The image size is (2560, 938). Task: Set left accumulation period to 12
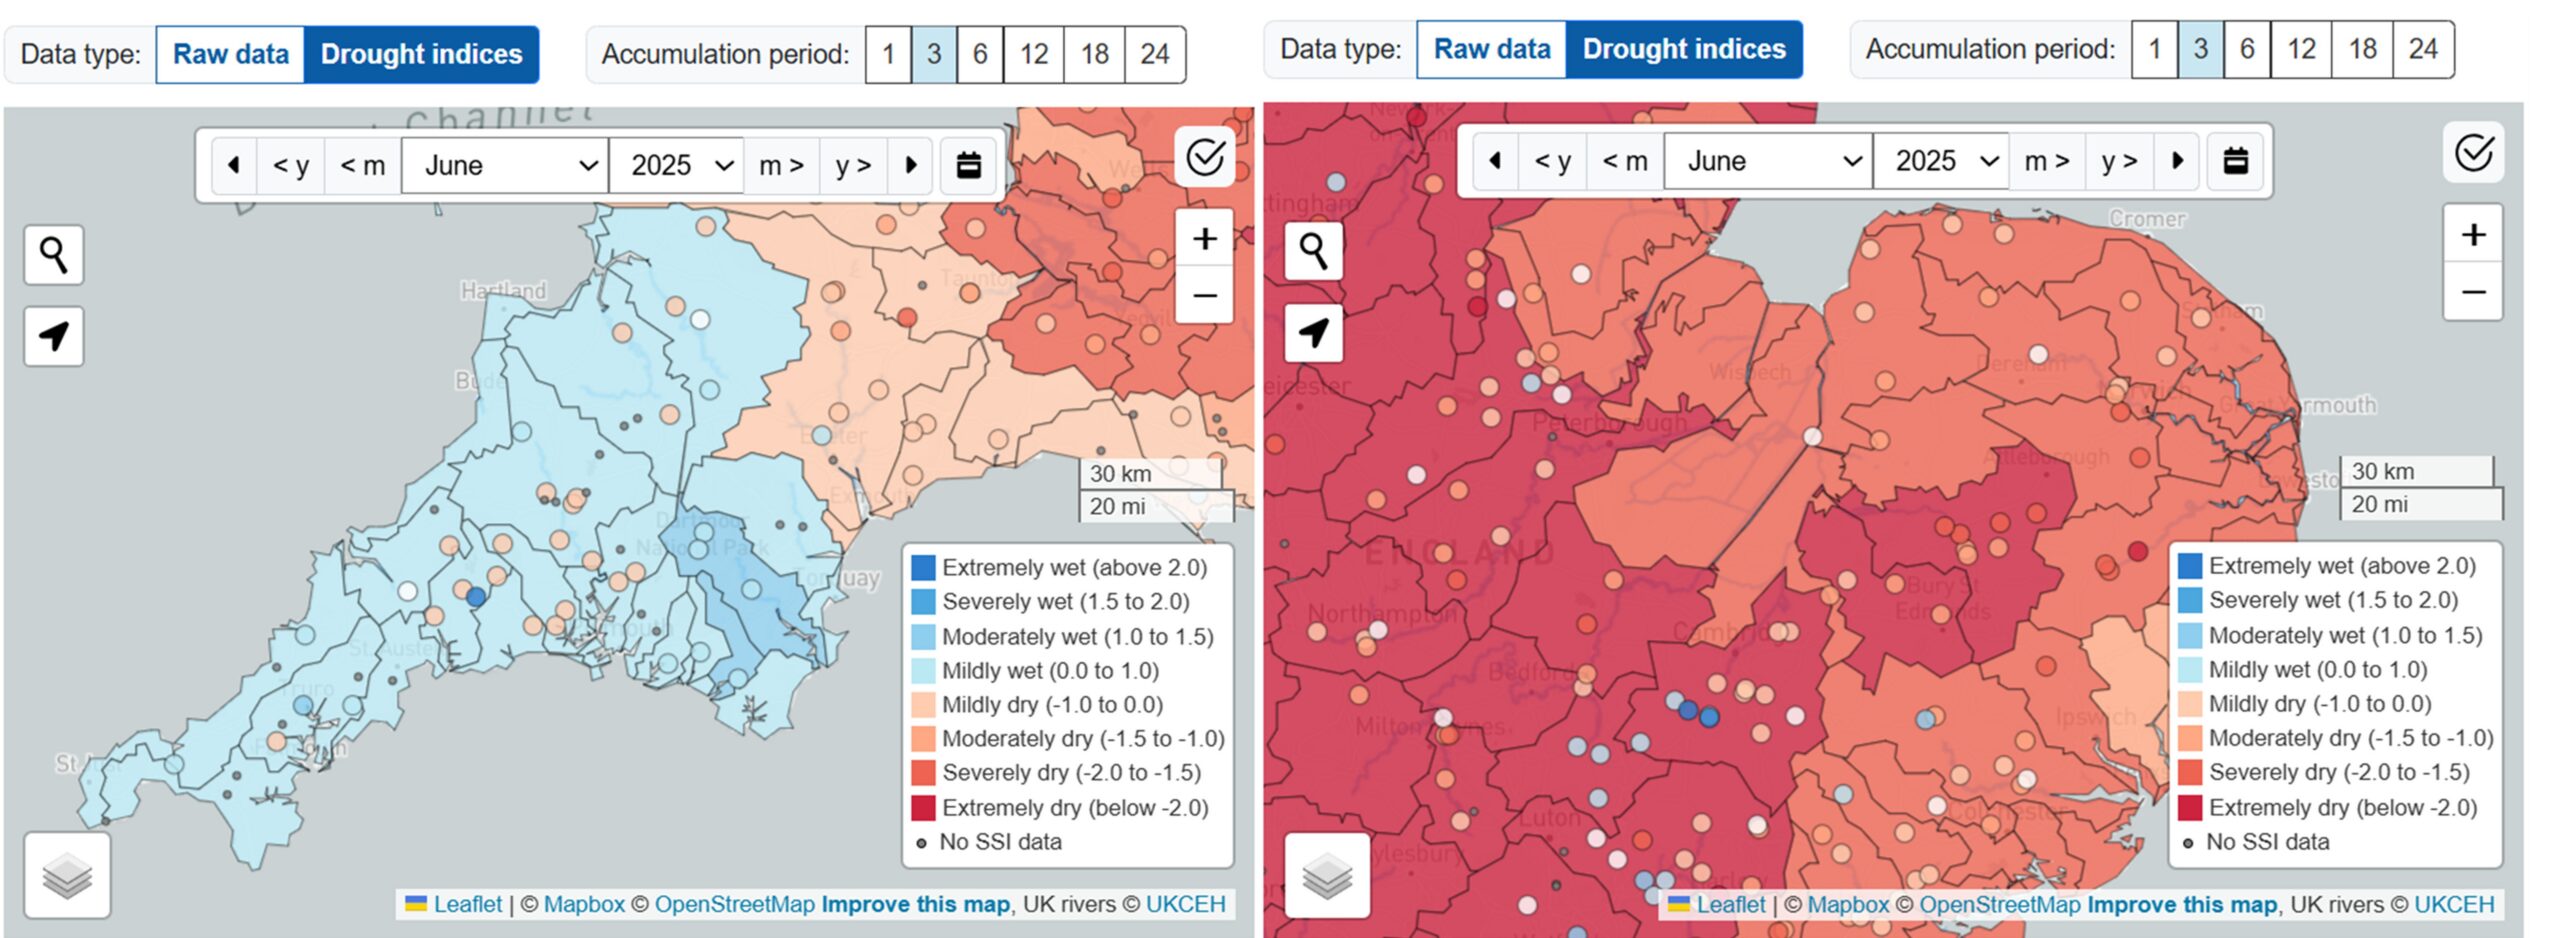(x=1033, y=54)
